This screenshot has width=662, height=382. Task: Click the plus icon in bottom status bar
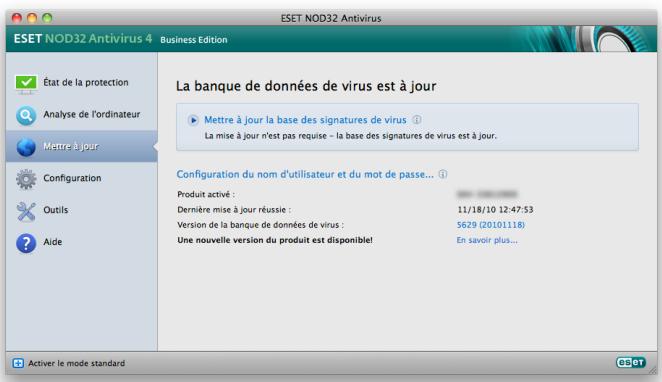18,363
